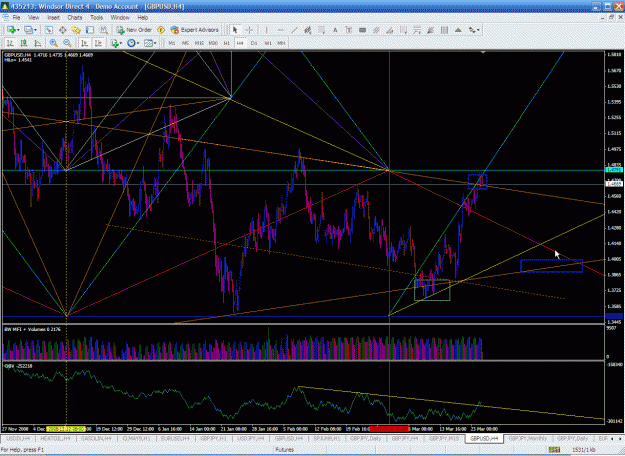
Task: Switch timeframe to D1
Action: tap(254, 43)
